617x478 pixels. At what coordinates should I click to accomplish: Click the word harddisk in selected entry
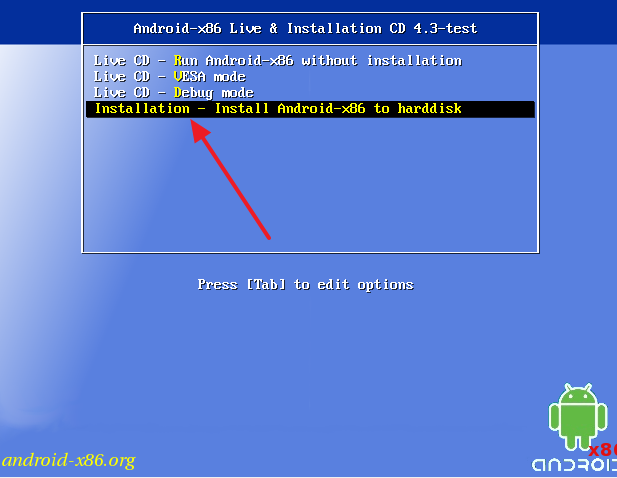coord(429,109)
